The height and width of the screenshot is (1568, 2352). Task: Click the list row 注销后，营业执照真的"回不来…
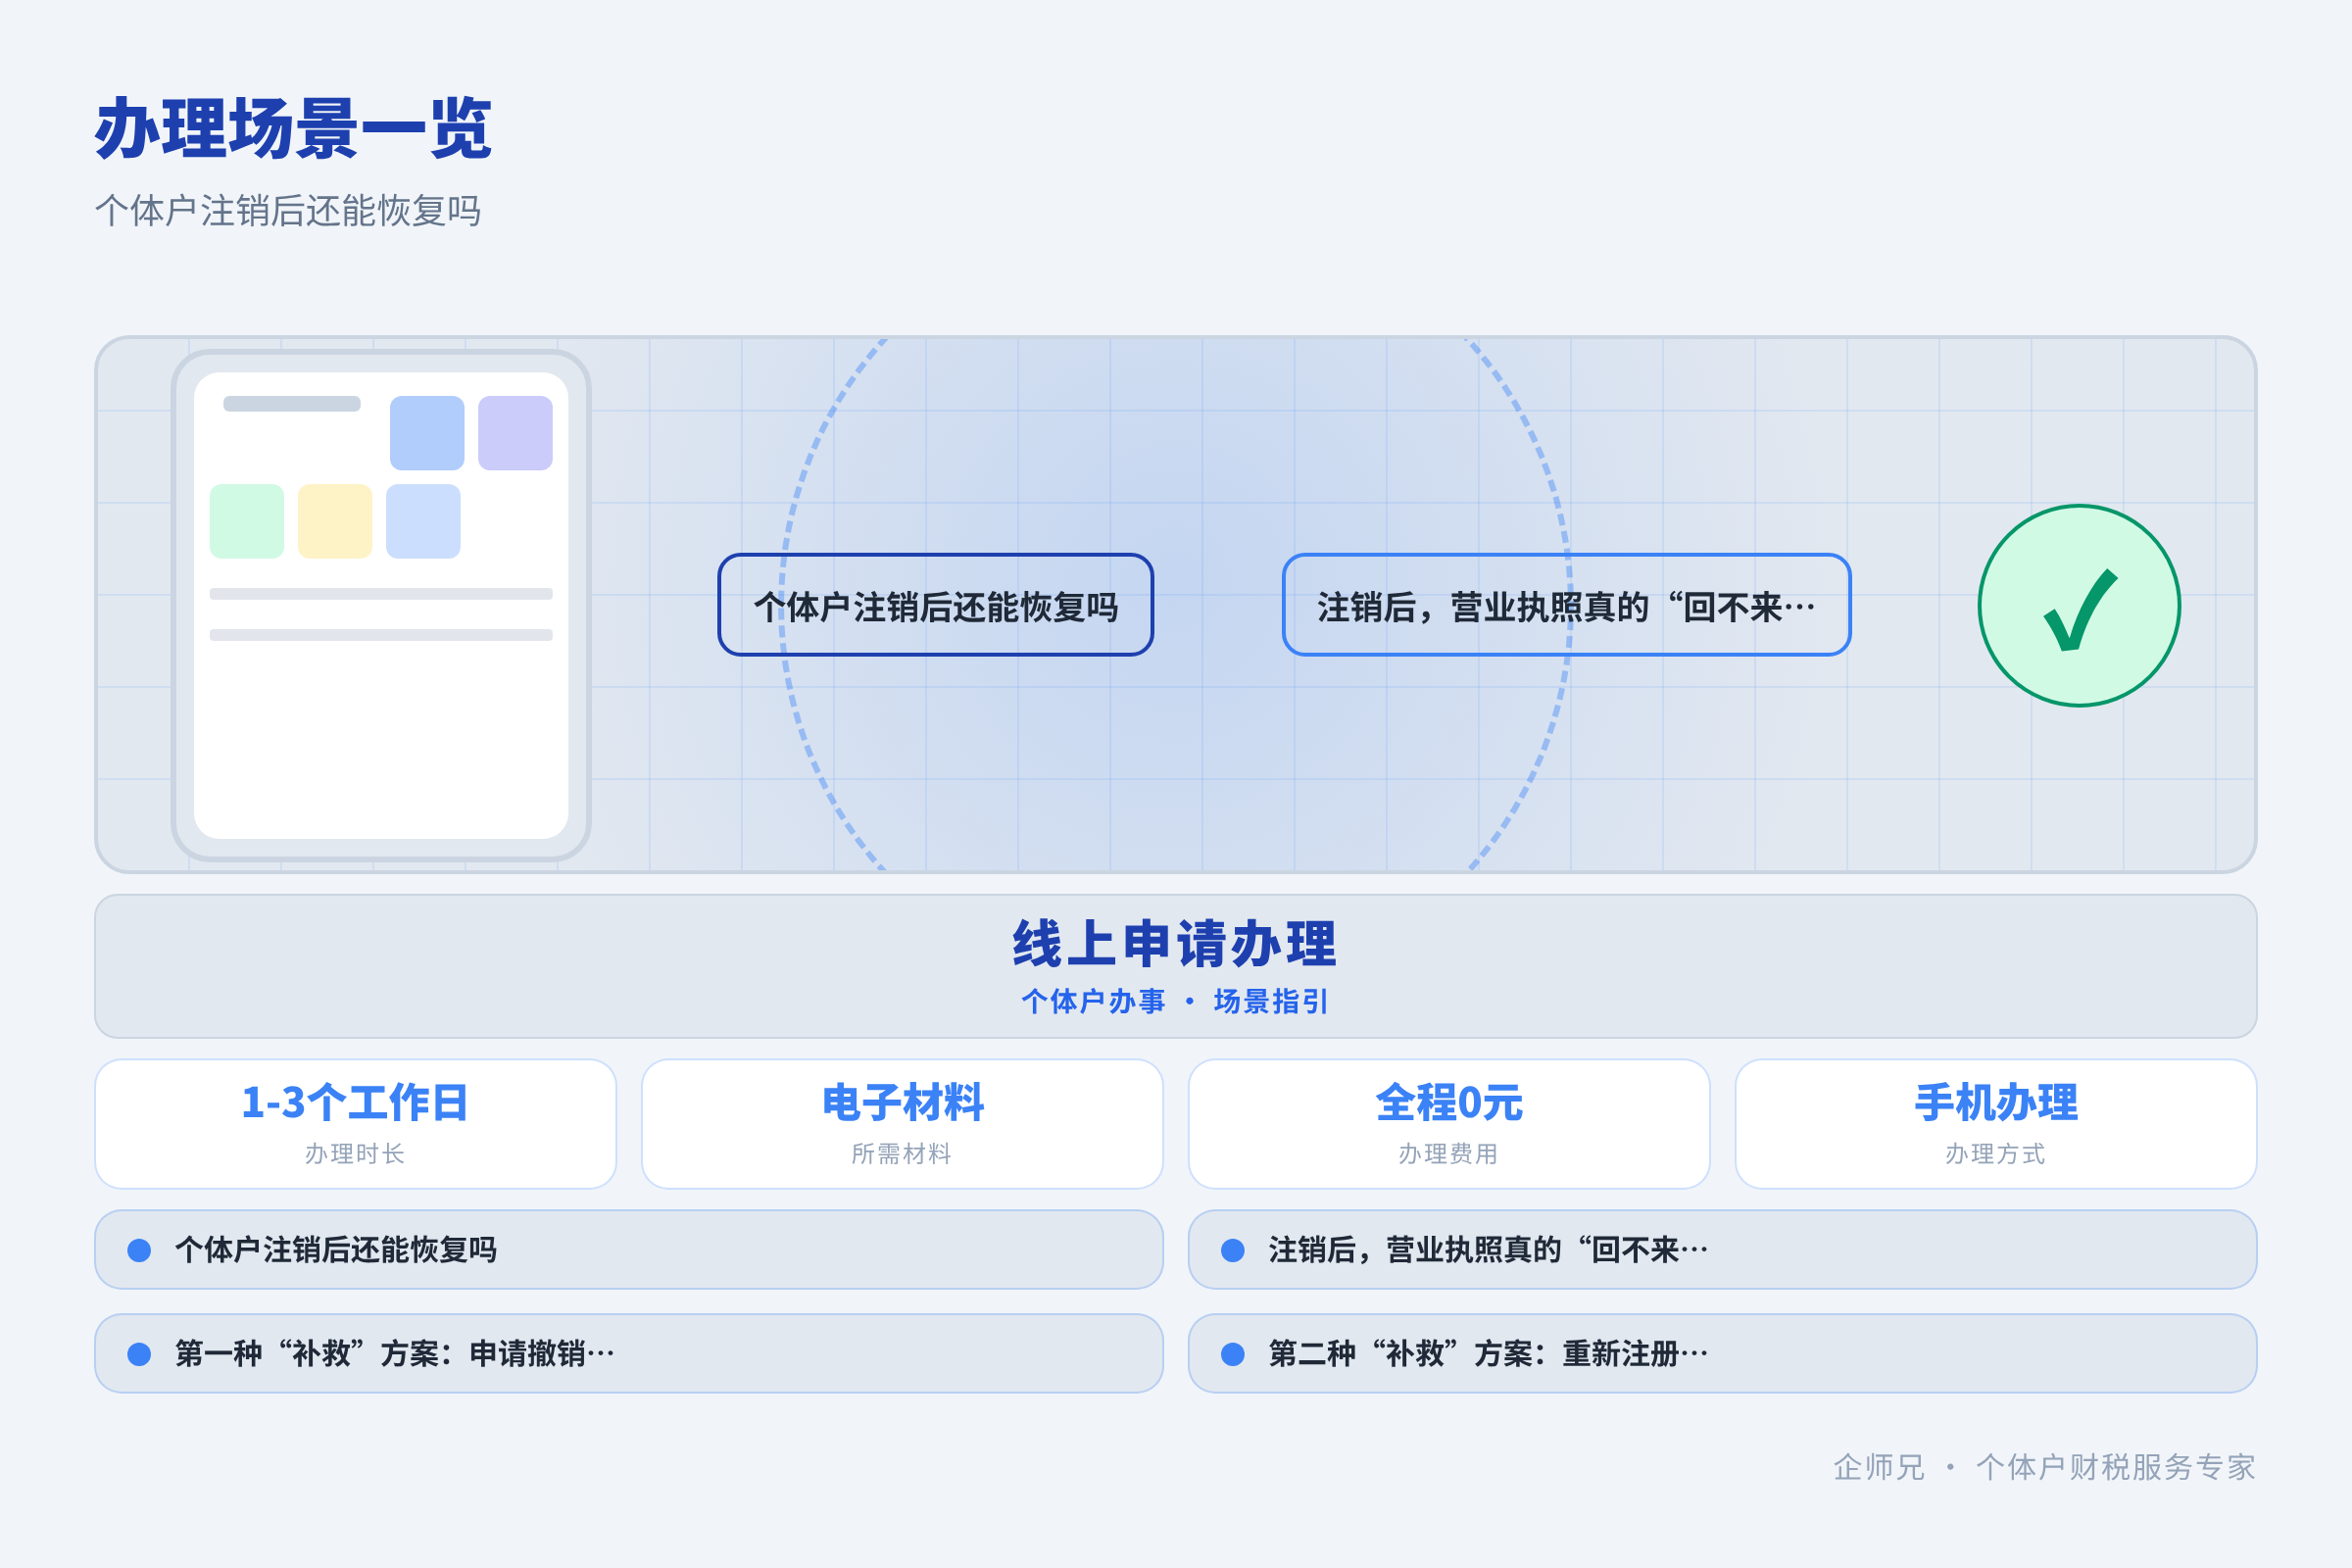[1722, 1250]
